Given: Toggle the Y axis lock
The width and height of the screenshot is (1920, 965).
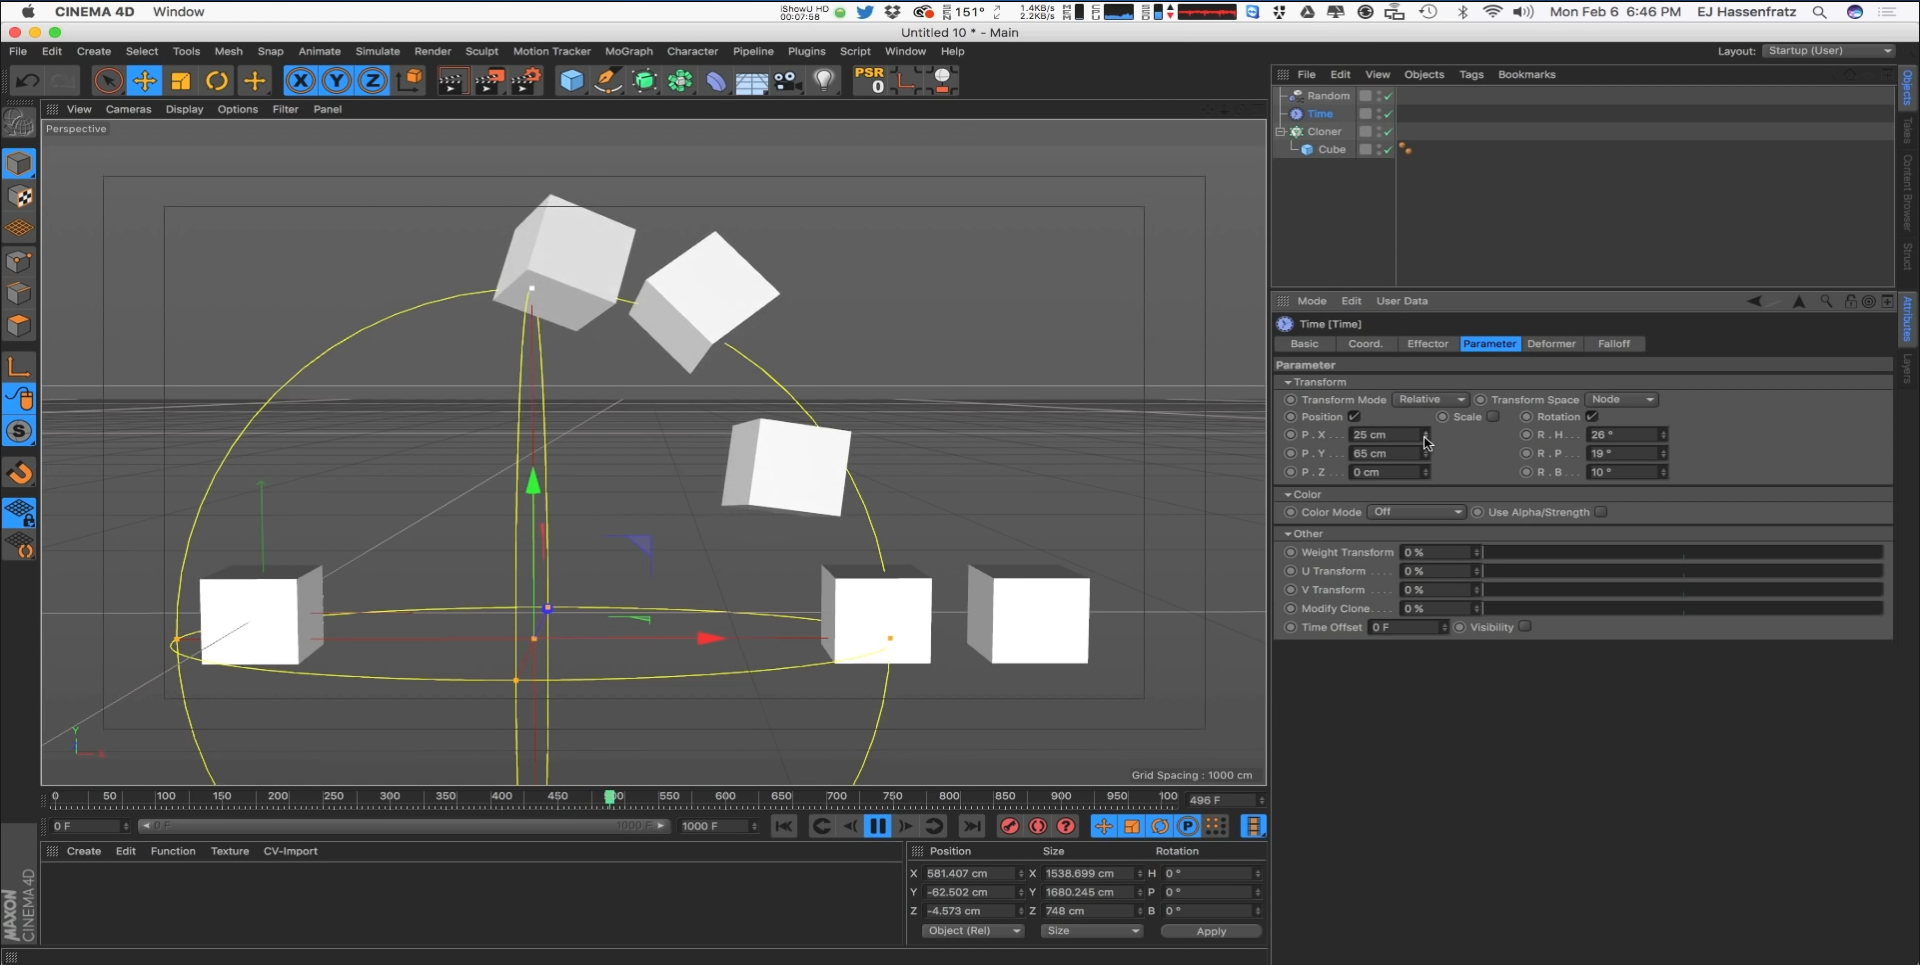Looking at the screenshot, I should coord(337,81).
